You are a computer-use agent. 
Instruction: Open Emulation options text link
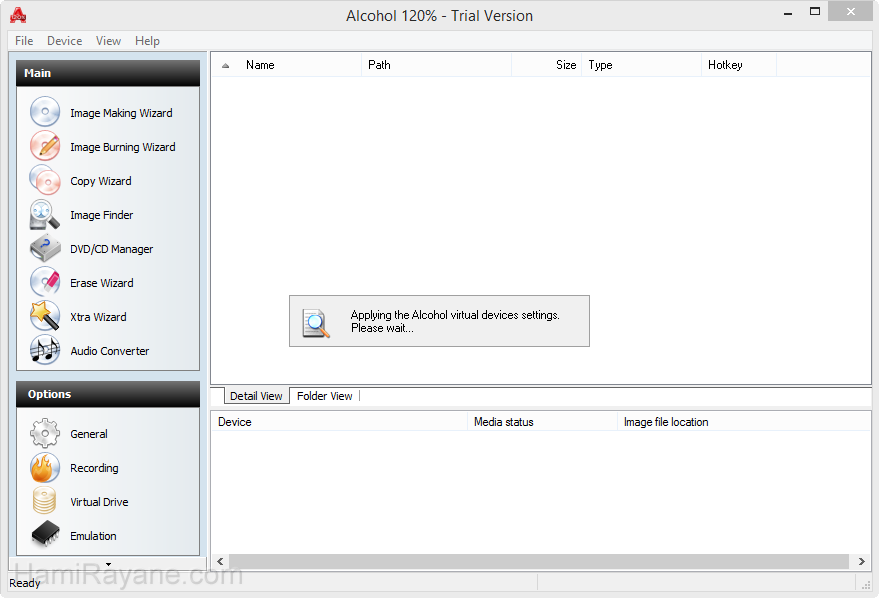(x=93, y=536)
